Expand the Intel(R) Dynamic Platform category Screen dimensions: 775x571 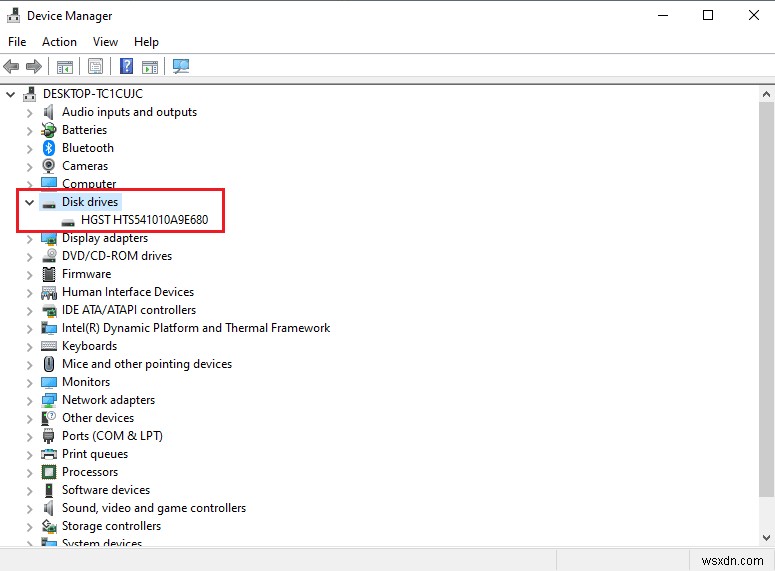pyautogui.click(x=30, y=329)
